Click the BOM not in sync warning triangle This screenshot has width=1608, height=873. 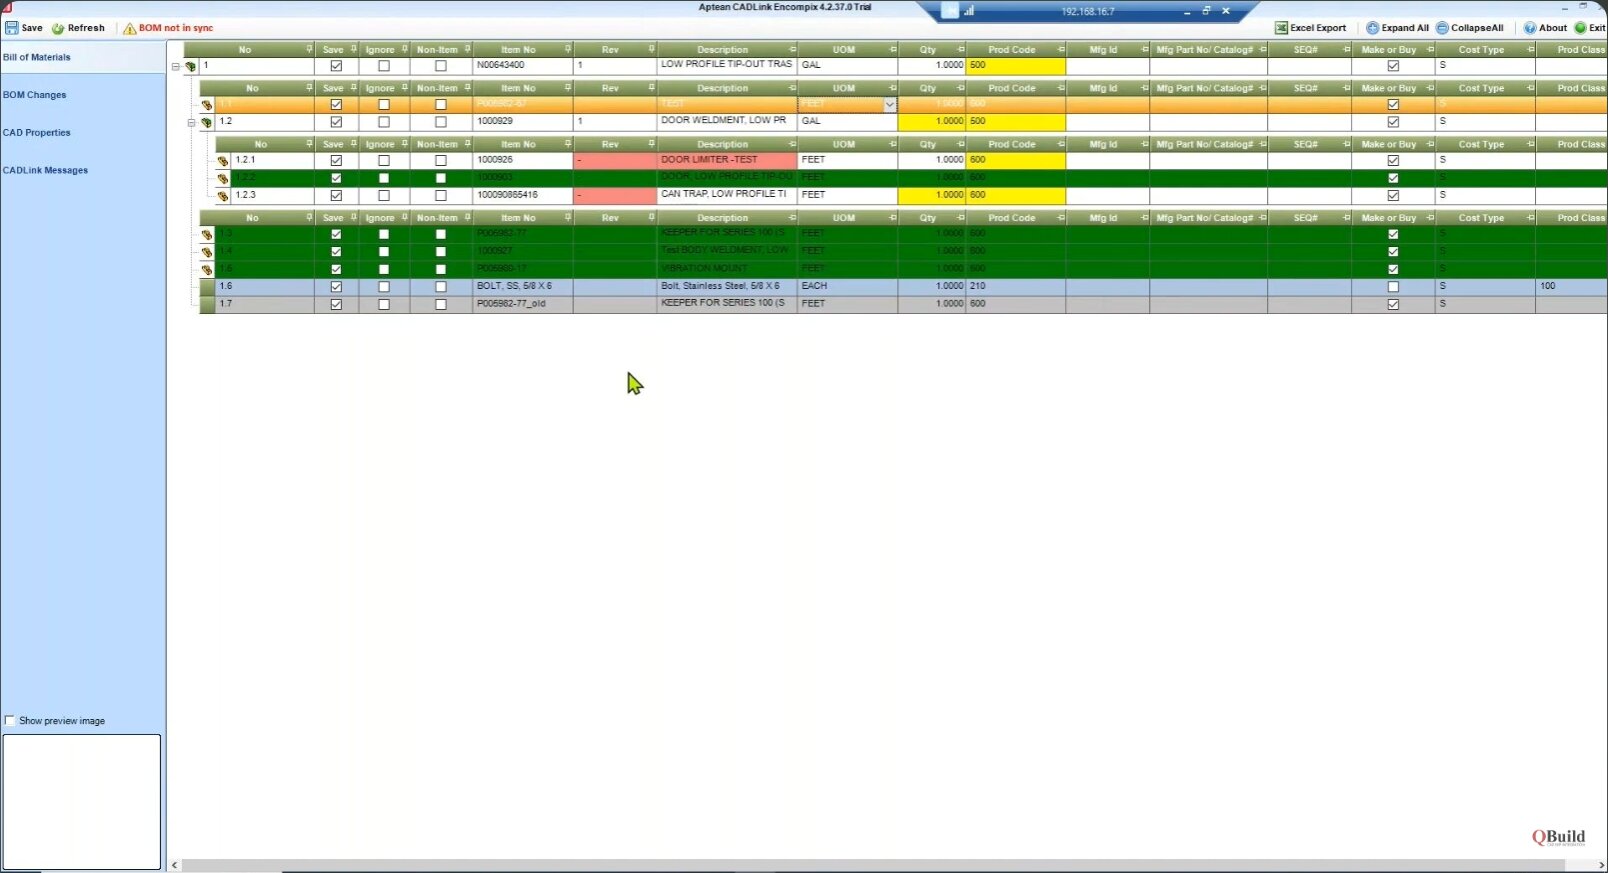[x=130, y=28]
